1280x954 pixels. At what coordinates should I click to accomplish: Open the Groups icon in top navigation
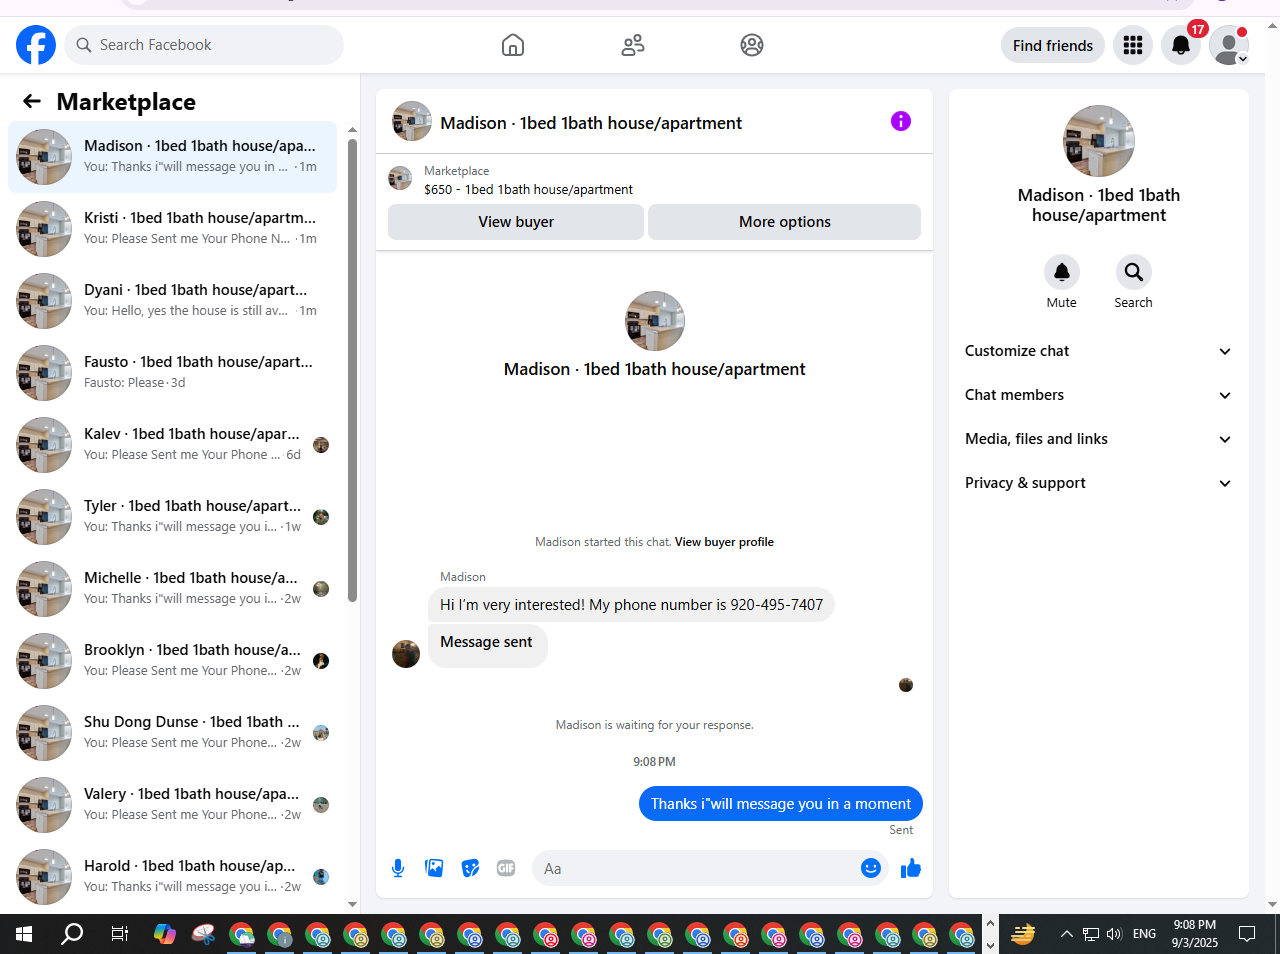(752, 45)
